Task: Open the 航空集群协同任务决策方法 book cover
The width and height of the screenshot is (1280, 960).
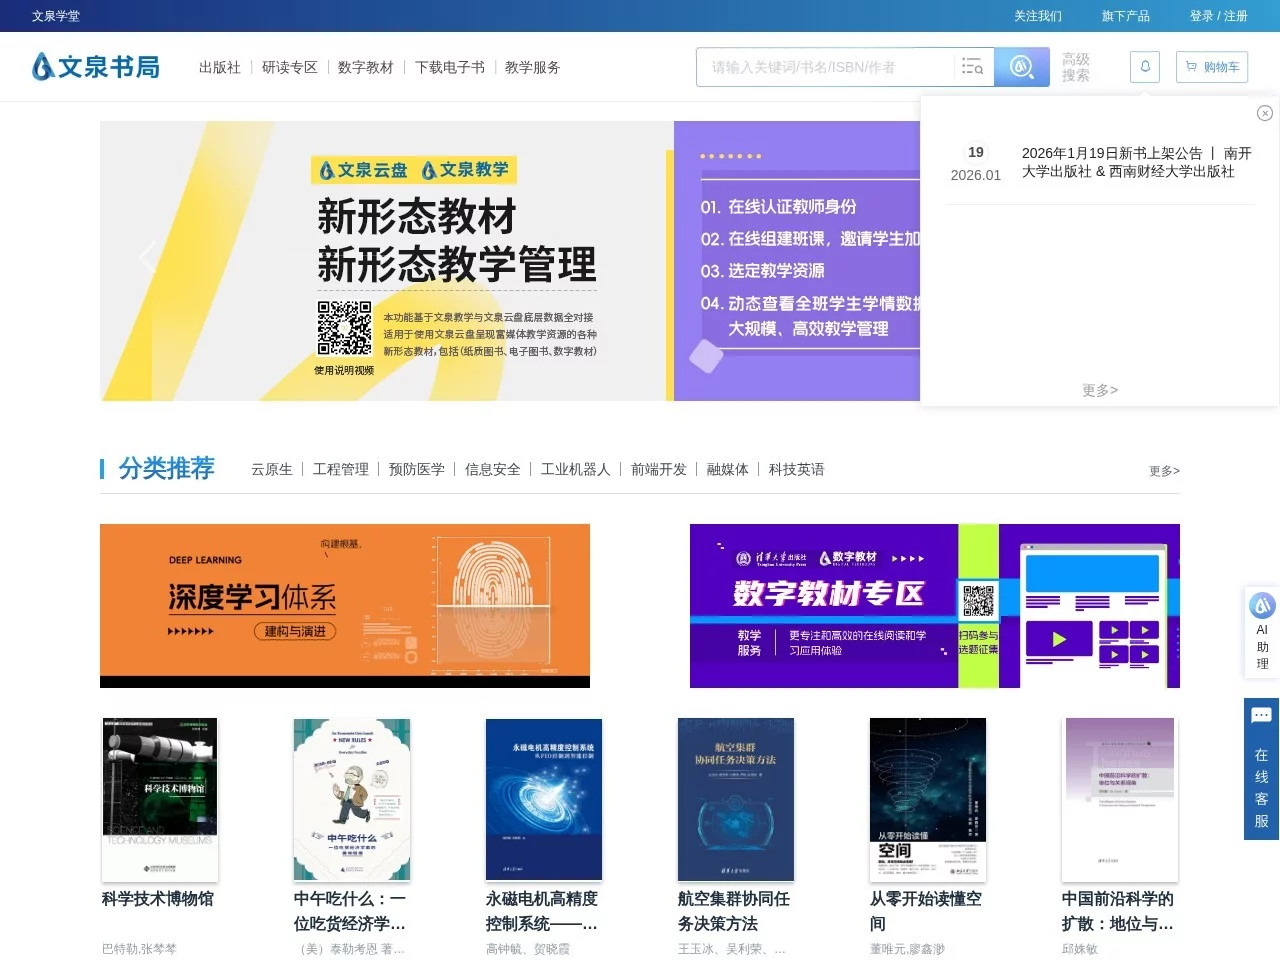Action: click(735, 799)
